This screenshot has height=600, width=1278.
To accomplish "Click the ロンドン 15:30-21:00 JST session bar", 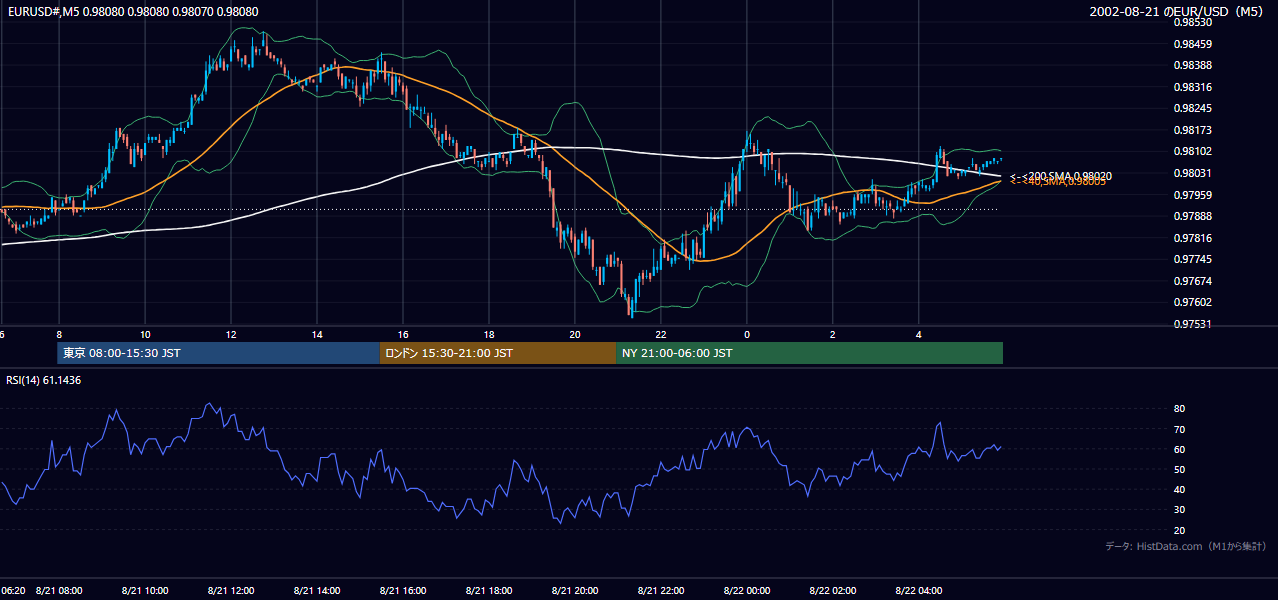I will tap(498, 353).
